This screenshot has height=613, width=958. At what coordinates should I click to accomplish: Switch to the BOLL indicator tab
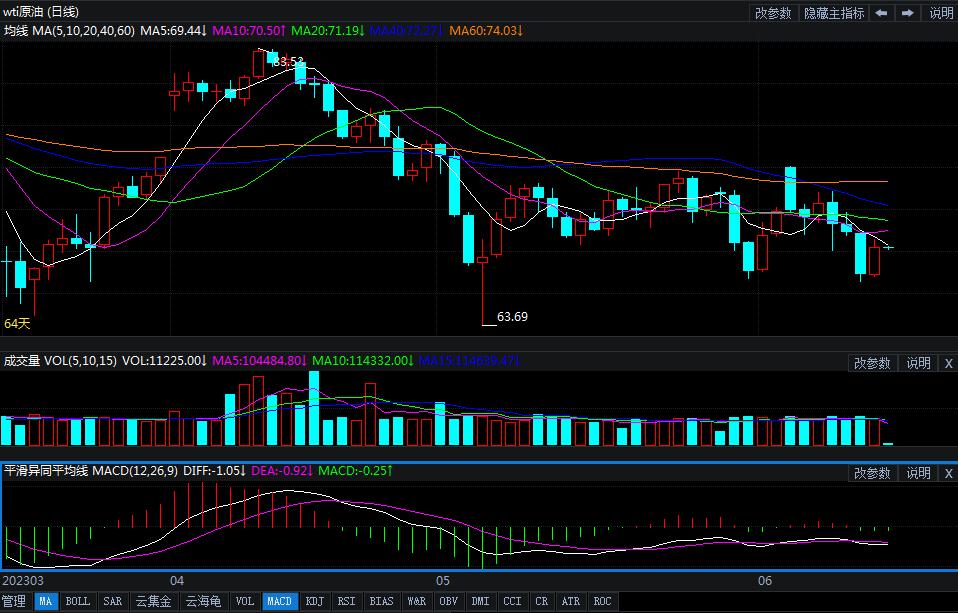[x=78, y=601]
